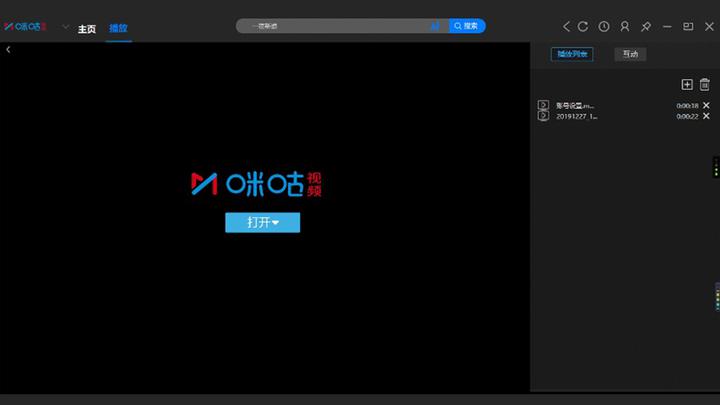The height and width of the screenshot is (405, 720).
Task: Open the 打开 dropdown button
Action: 263,223
